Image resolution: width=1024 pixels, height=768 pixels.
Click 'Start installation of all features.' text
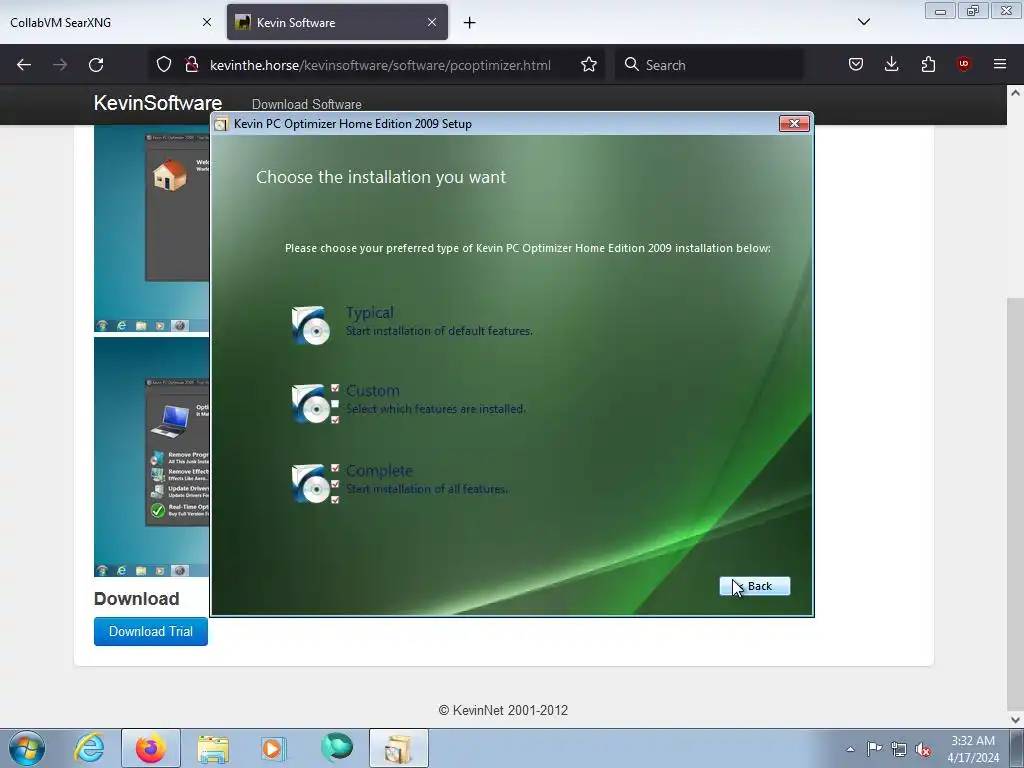pos(426,489)
